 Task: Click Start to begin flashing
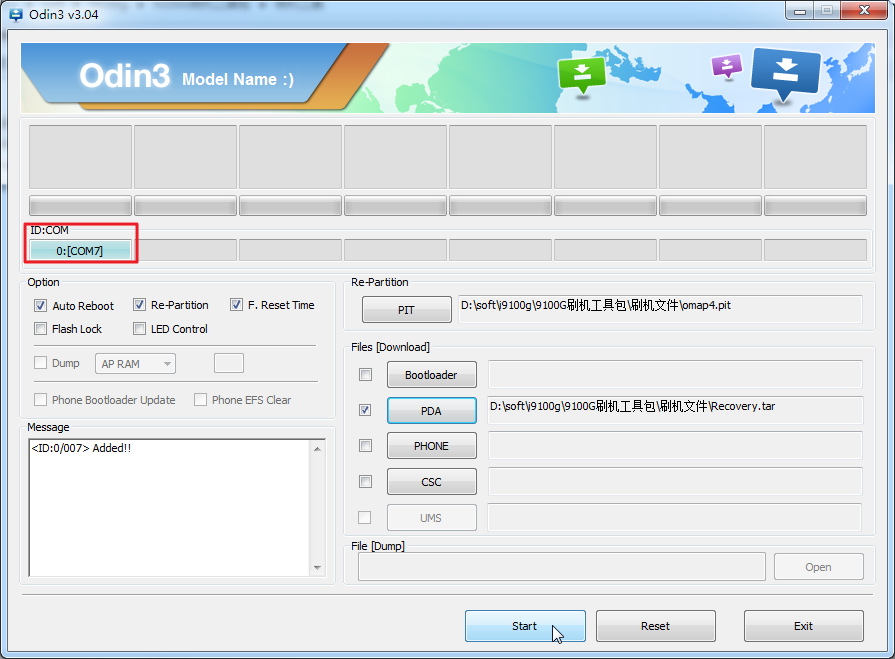525,626
